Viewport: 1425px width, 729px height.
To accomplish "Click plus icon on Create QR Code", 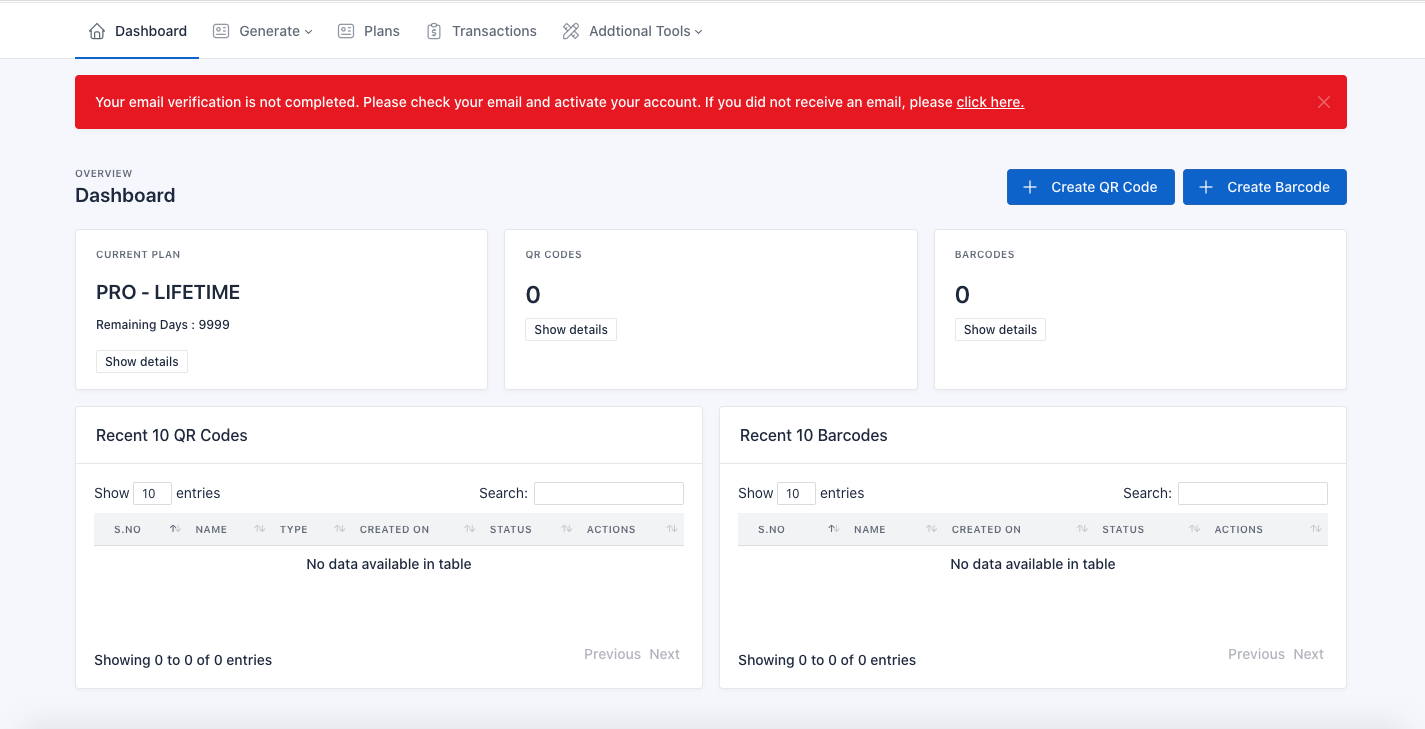I will point(1030,187).
